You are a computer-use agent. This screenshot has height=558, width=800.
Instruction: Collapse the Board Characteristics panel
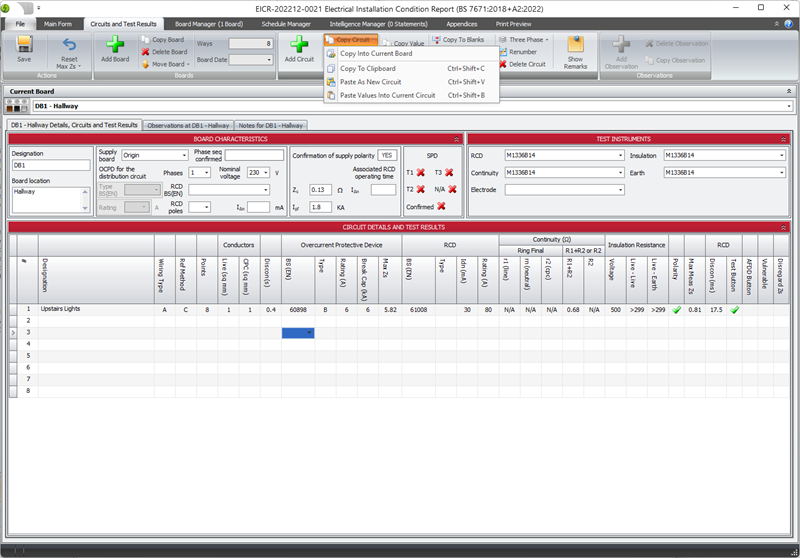click(457, 139)
